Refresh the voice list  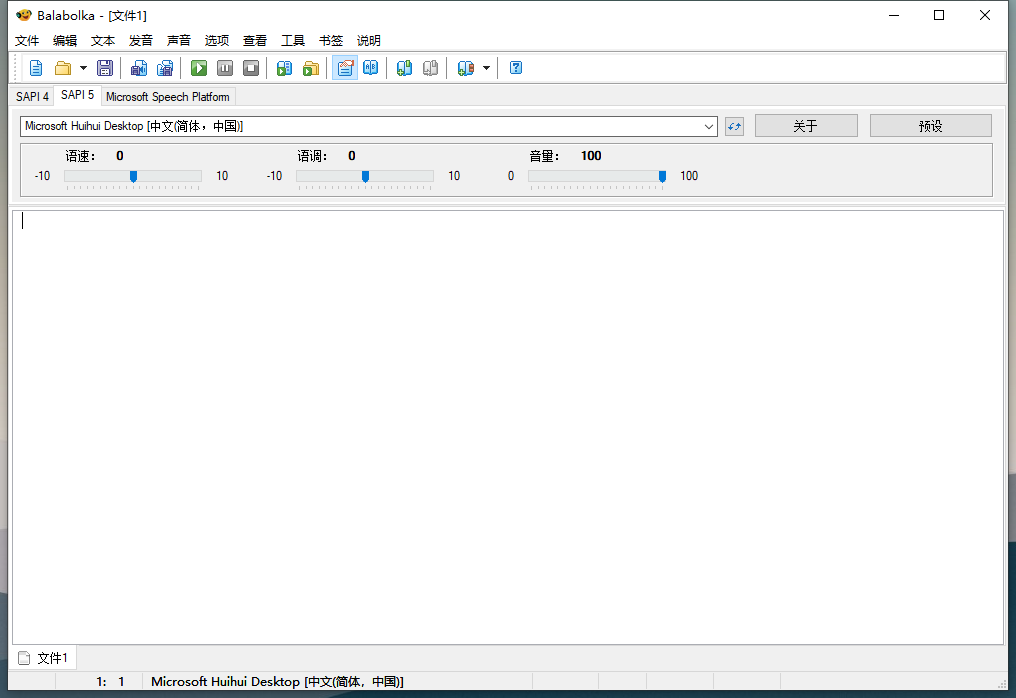734,126
